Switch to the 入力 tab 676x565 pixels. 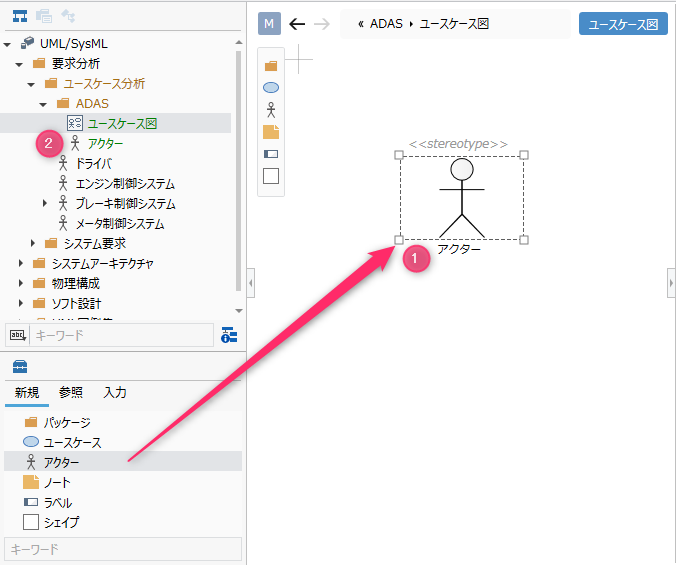(115, 393)
